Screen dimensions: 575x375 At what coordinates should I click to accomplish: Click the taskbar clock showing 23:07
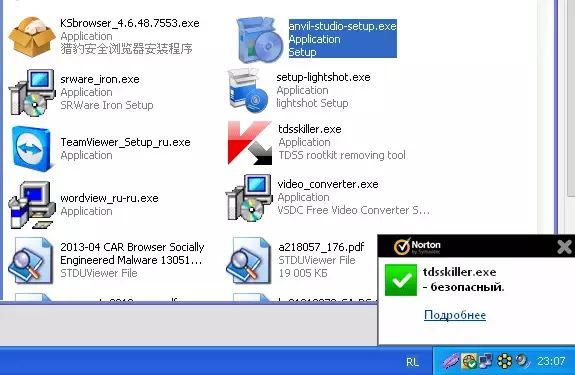coord(551,361)
